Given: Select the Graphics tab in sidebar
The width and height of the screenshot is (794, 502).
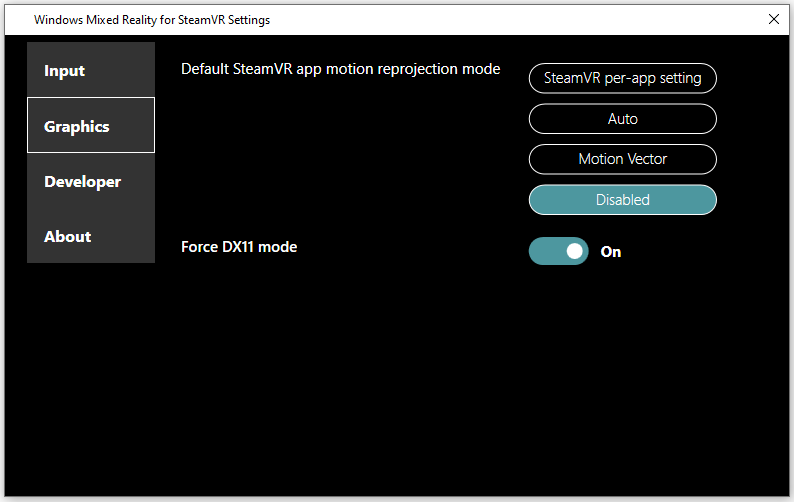Looking at the screenshot, I should [91, 125].
